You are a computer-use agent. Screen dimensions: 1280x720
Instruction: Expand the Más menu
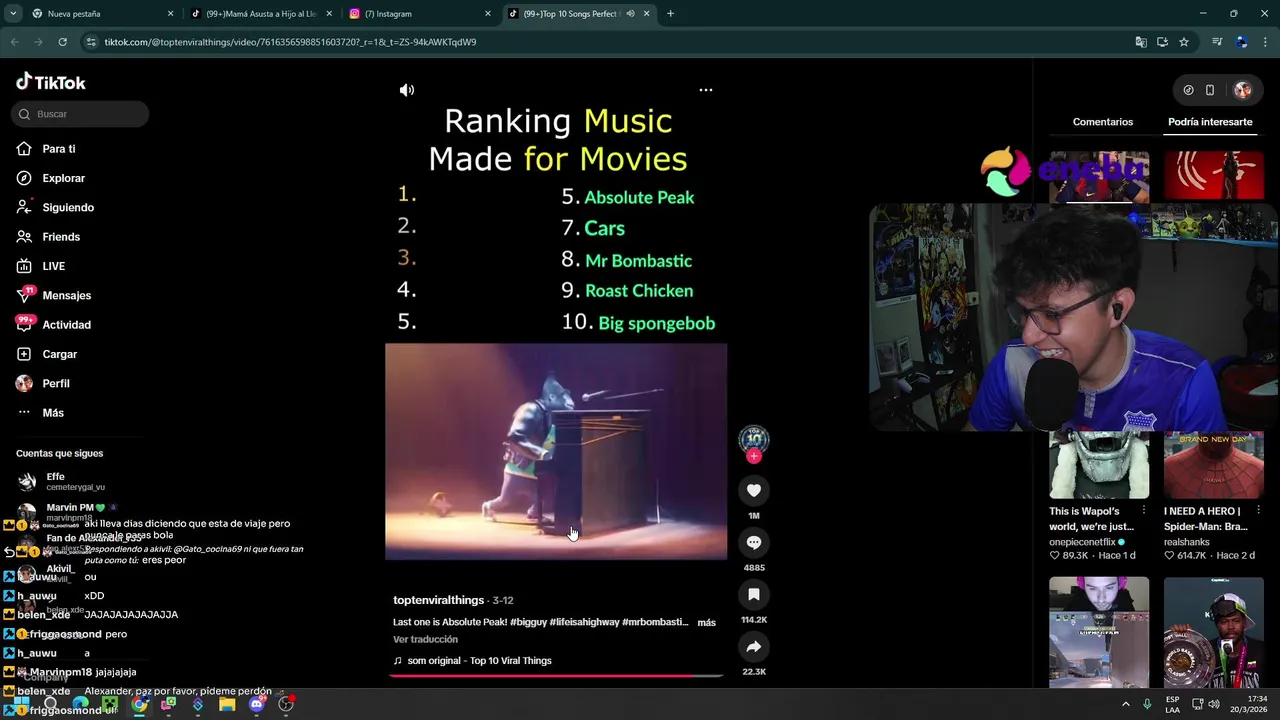pyautogui.click(x=52, y=412)
